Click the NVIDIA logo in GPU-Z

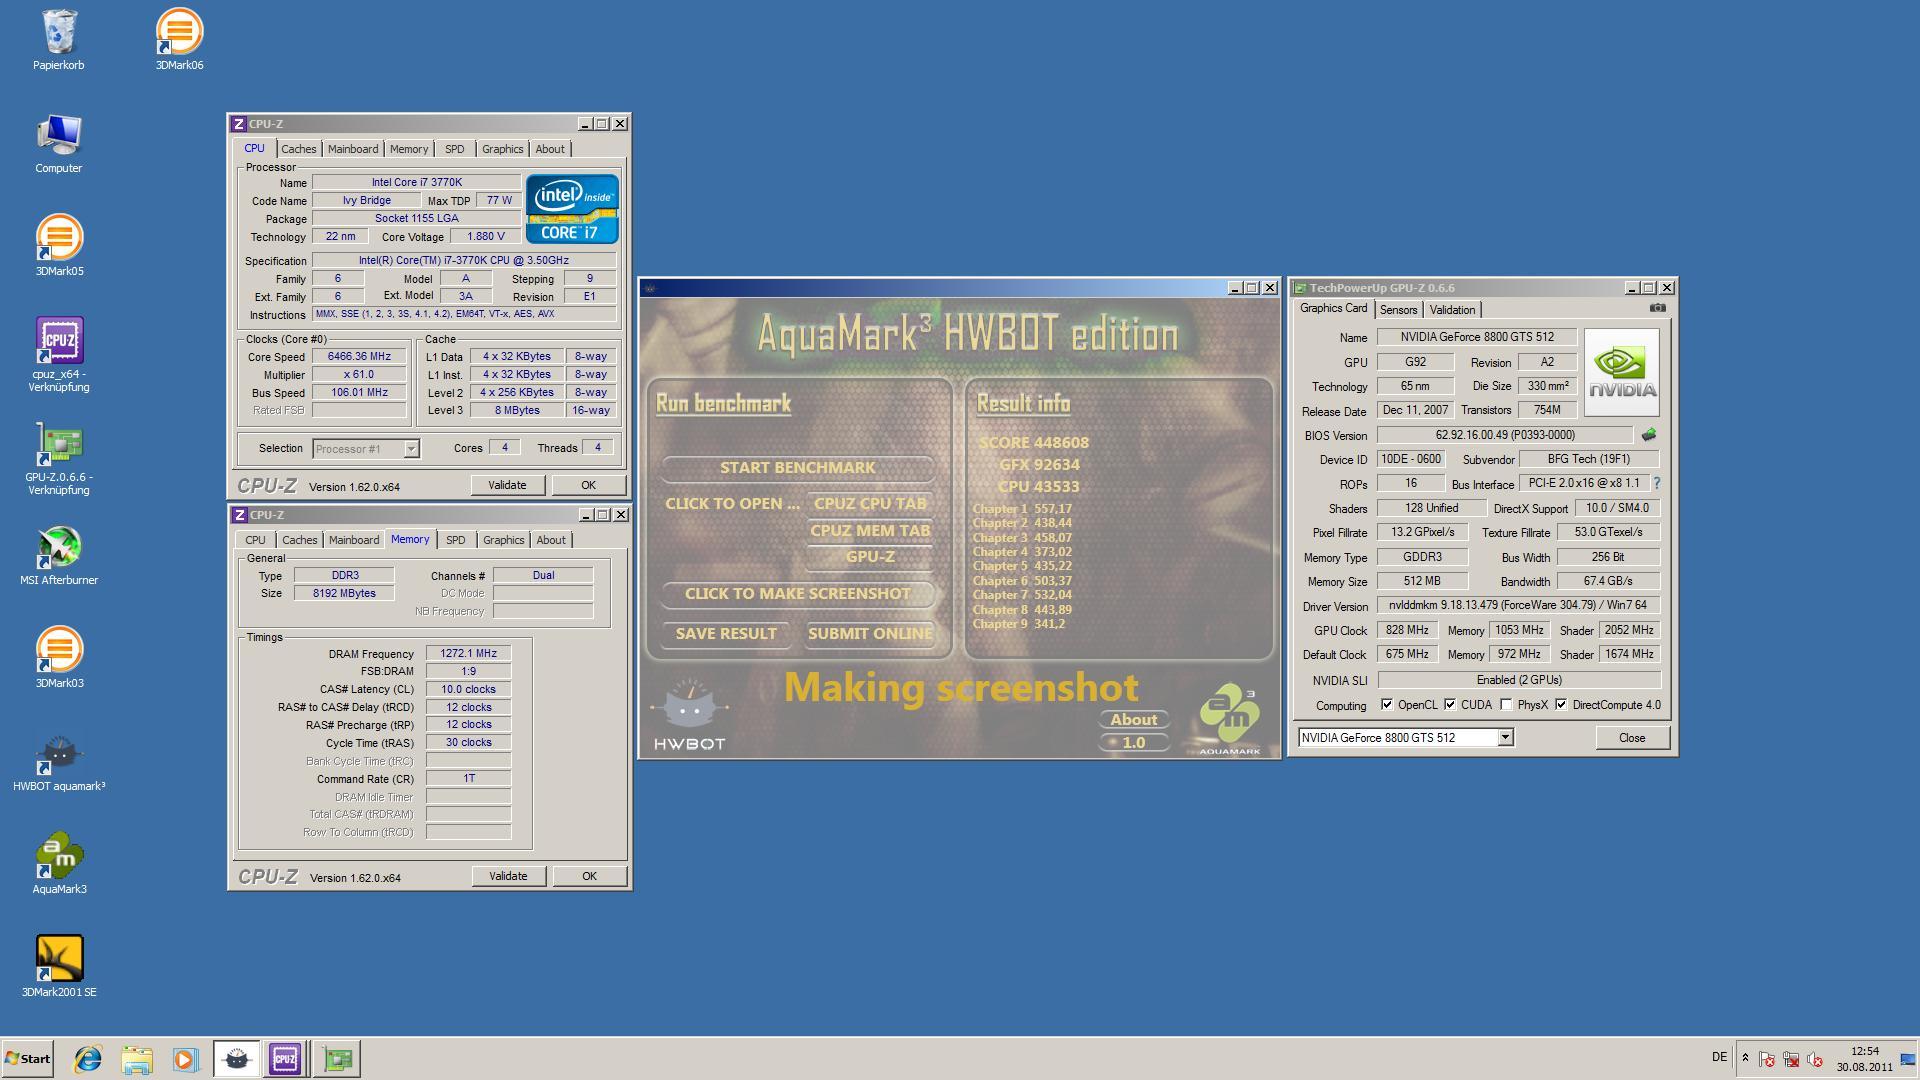coord(1621,373)
